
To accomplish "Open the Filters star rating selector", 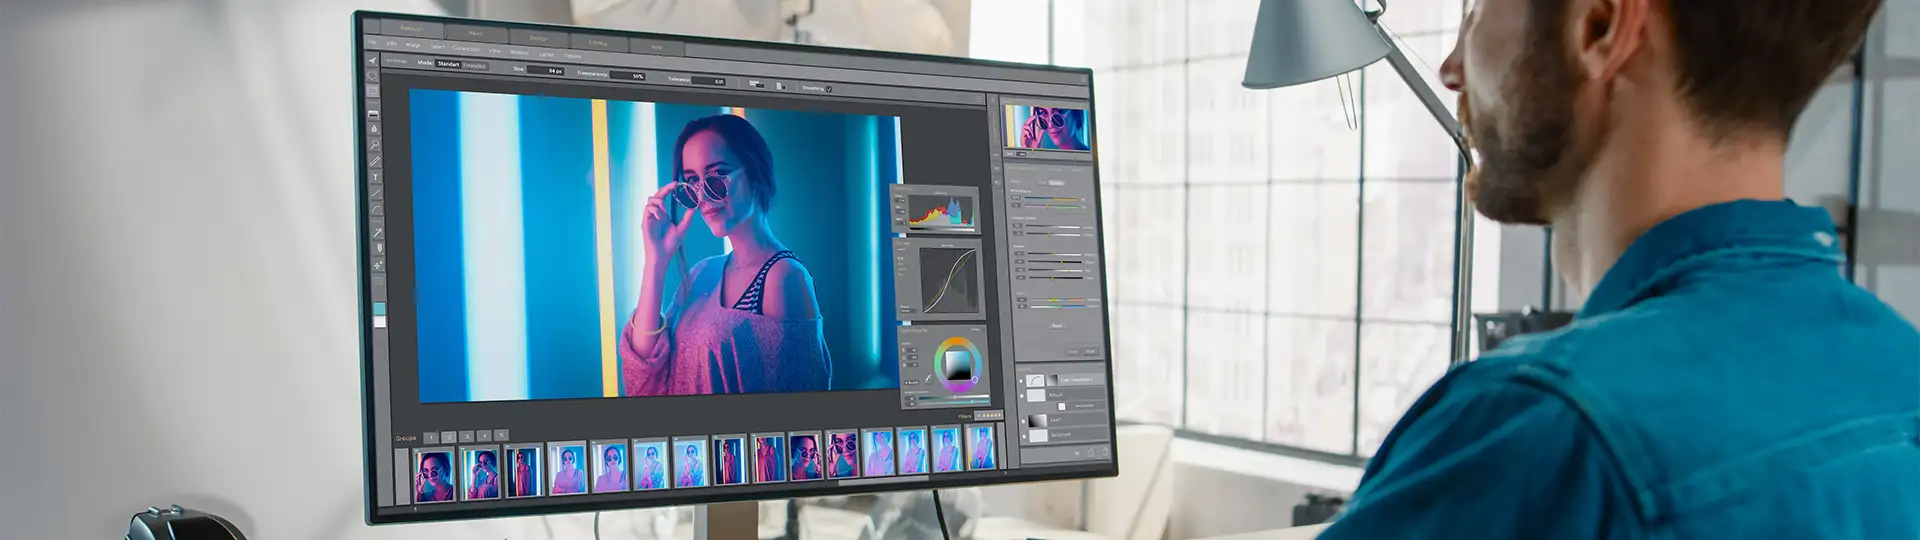I will click(x=988, y=415).
